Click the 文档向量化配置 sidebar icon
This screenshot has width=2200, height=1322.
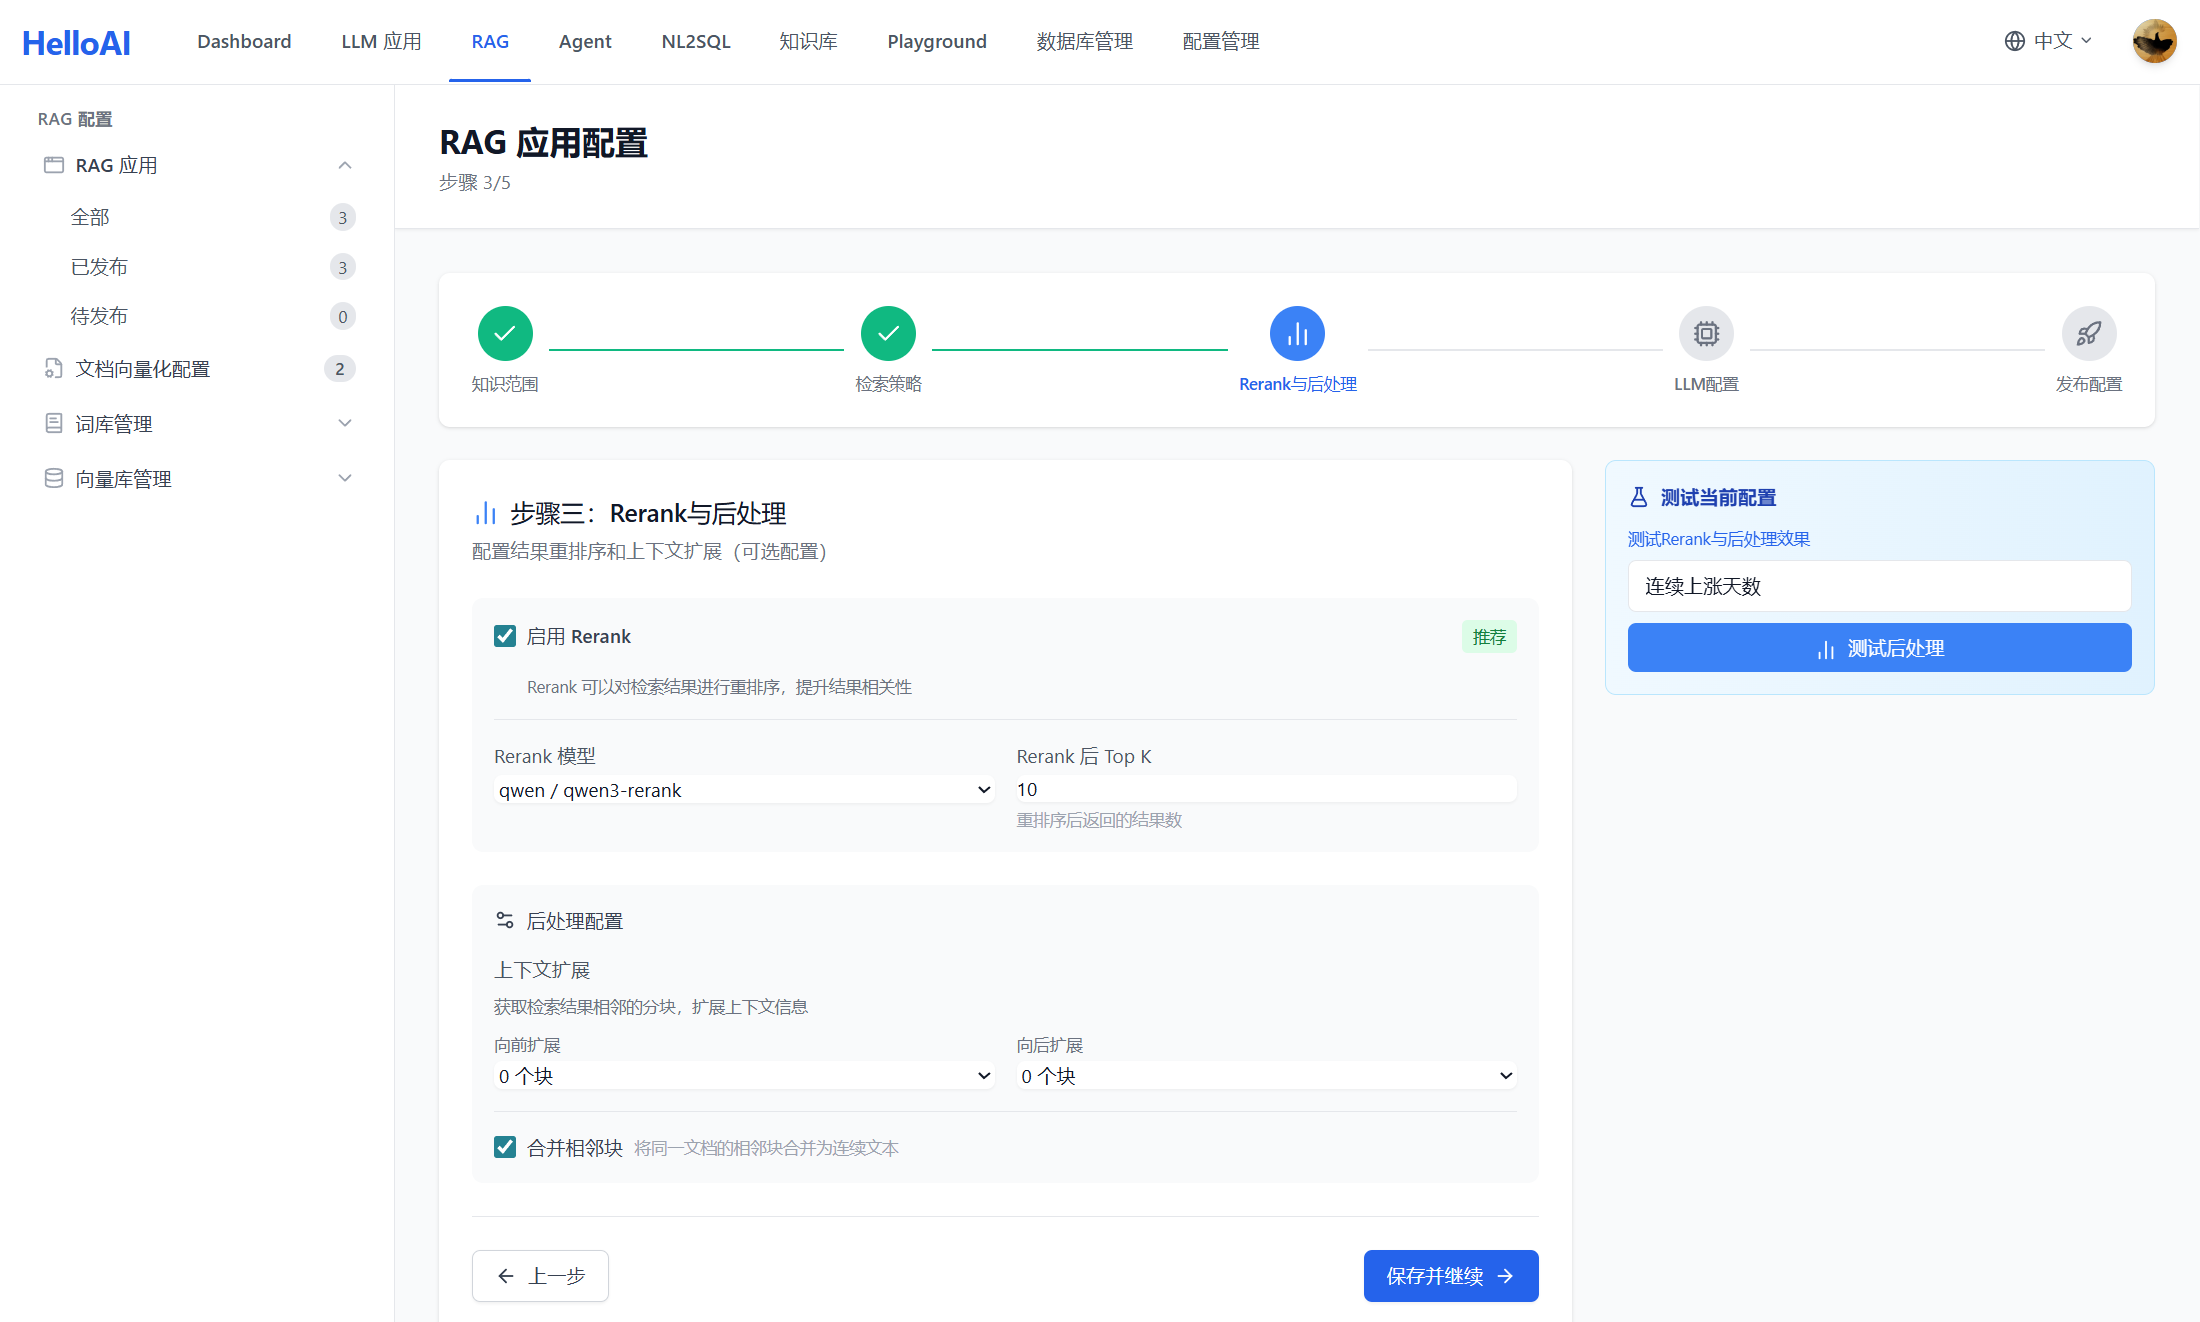tap(54, 369)
